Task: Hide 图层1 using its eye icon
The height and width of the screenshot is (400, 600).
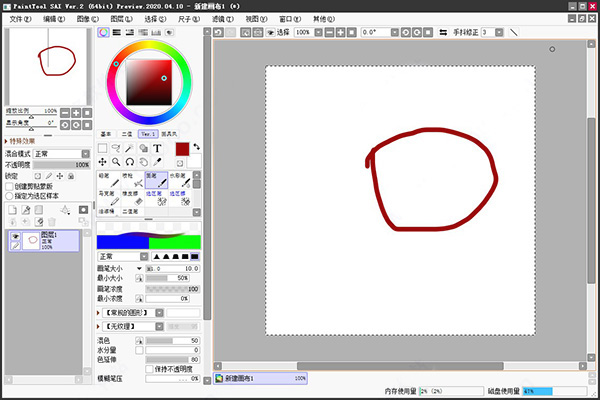Action: click(15, 237)
